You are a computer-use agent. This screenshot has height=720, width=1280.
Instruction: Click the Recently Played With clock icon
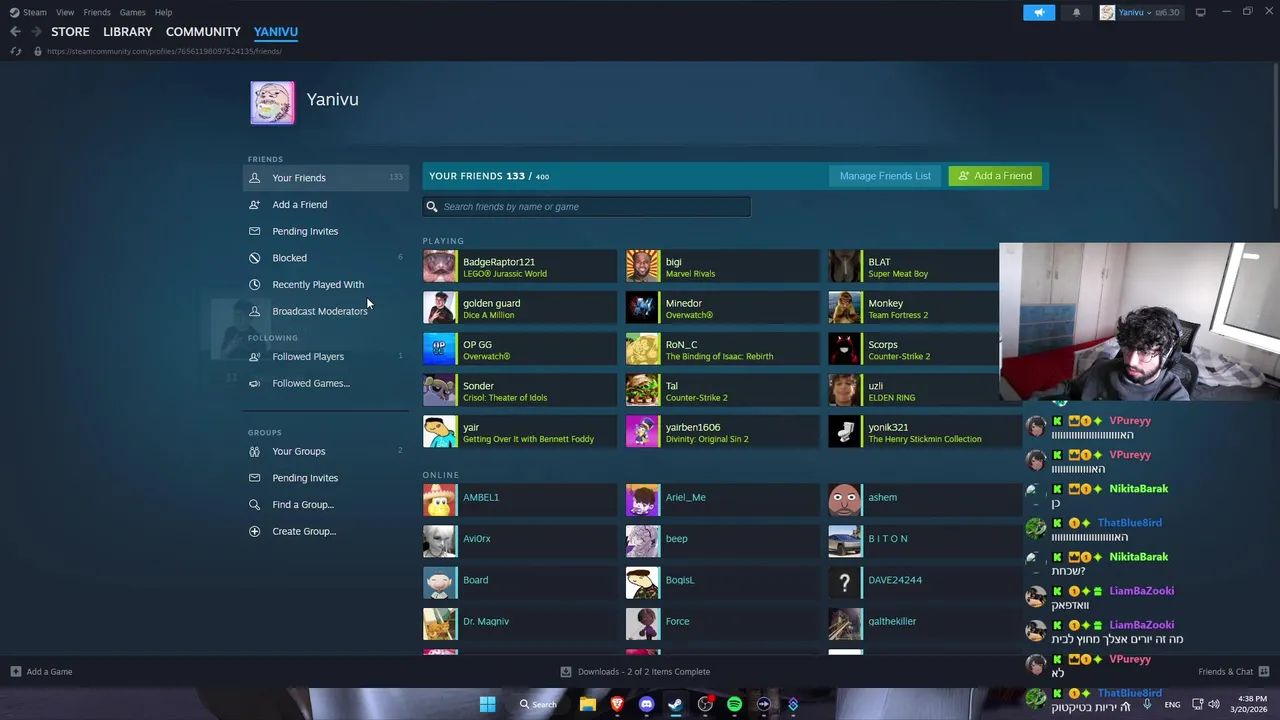coord(254,284)
